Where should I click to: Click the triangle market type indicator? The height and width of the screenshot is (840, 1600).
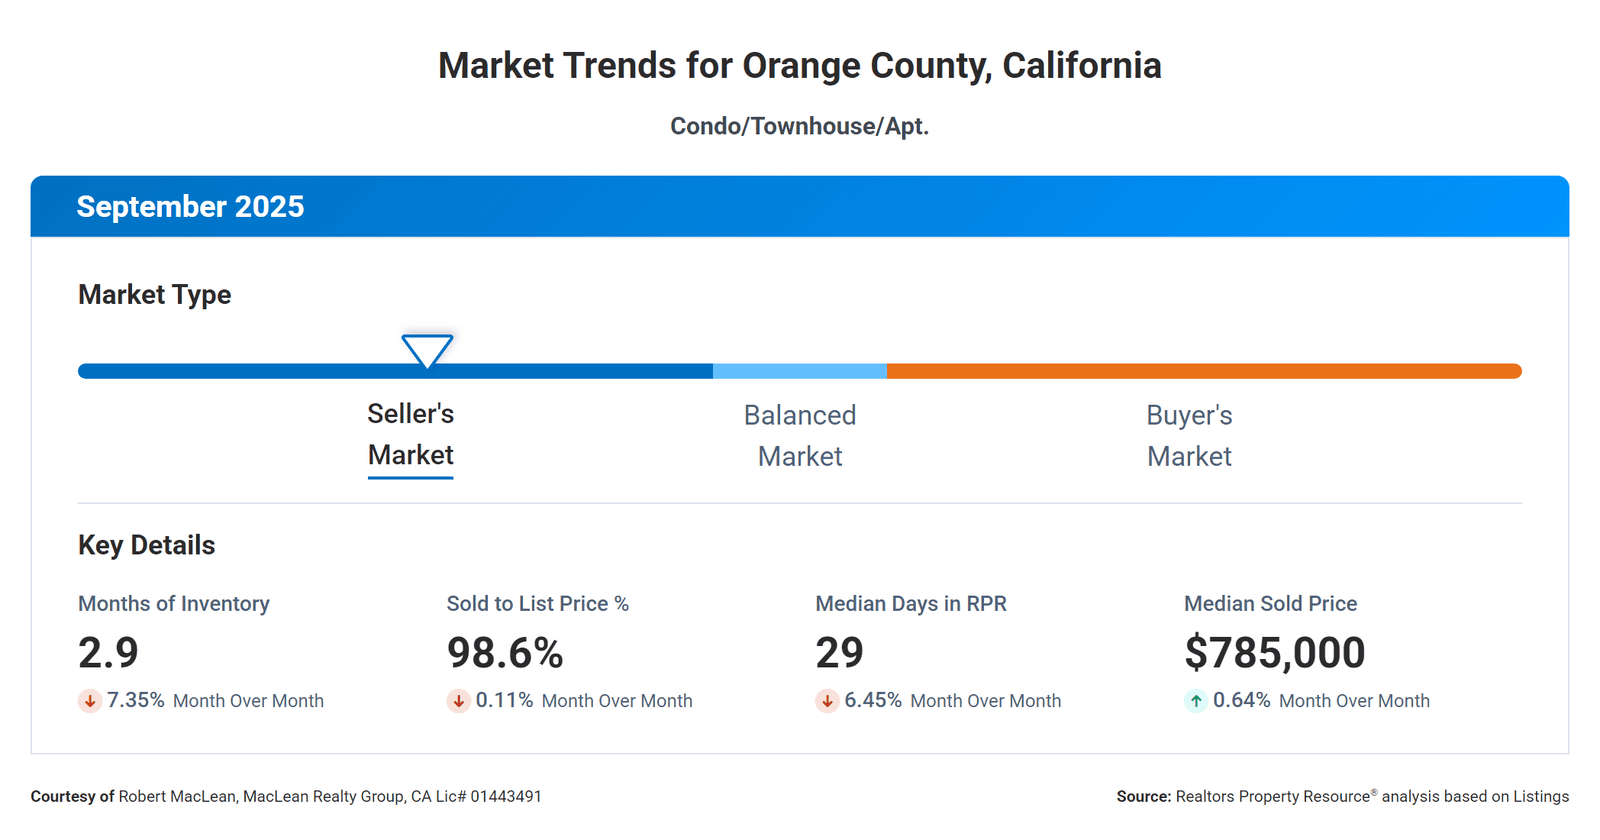tap(427, 350)
